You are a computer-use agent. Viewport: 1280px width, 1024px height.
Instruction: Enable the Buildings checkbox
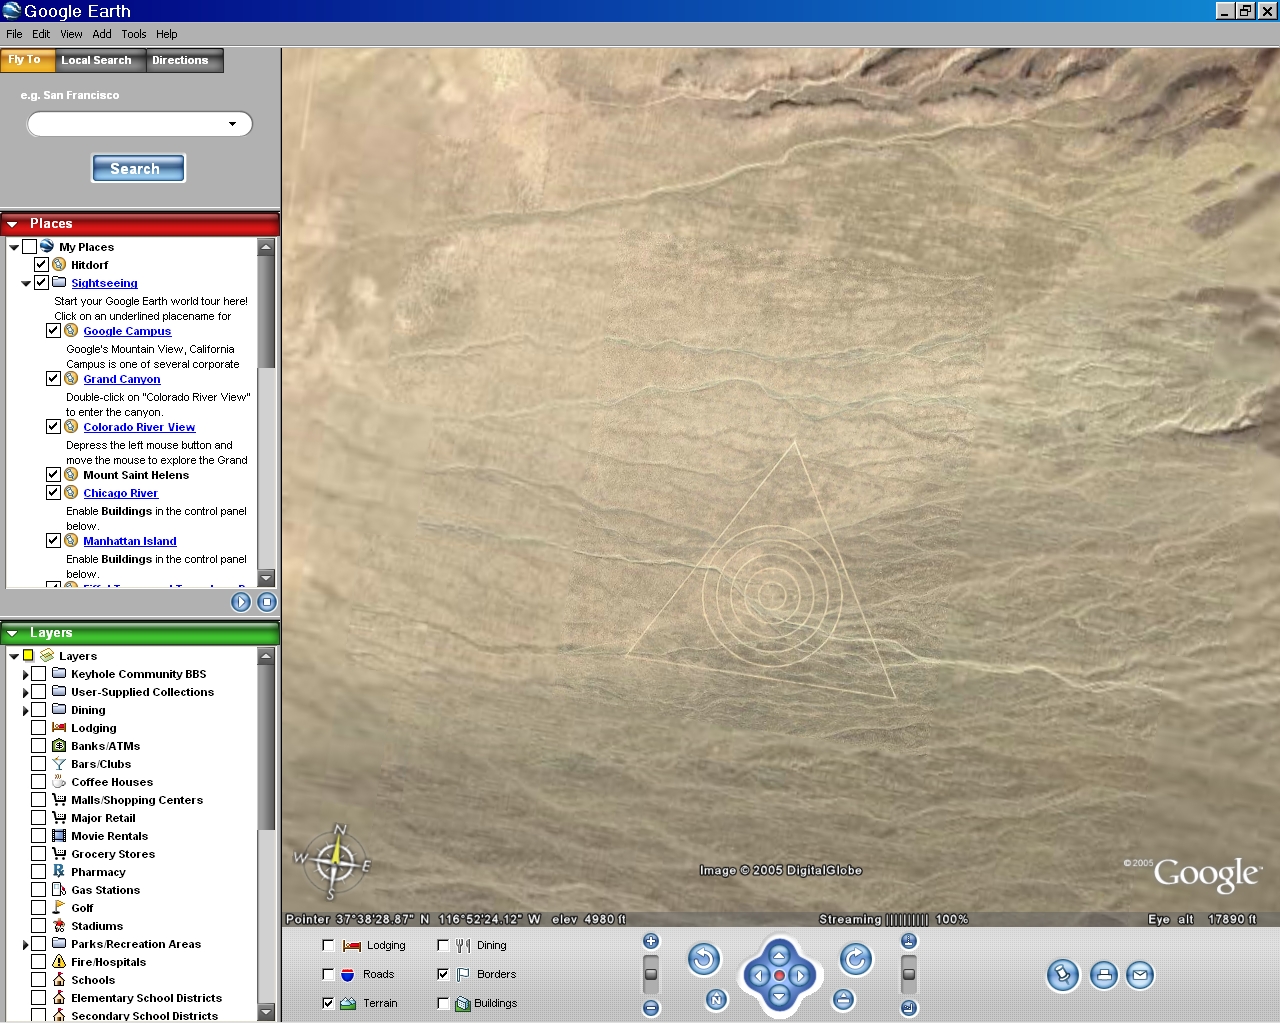click(x=443, y=1003)
